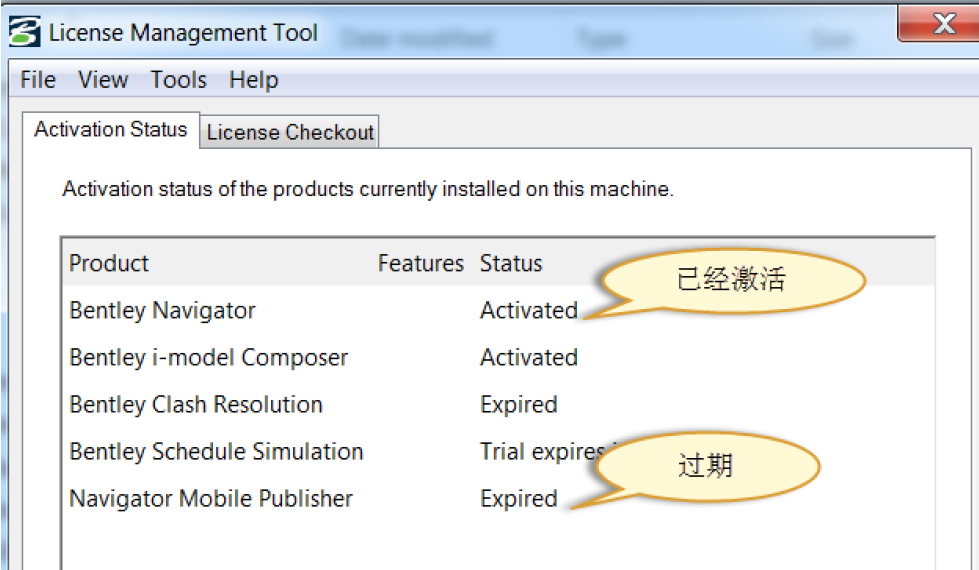The width and height of the screenshot is (979, 570).
Task: Select the Navigator Mobile Publisher row
Action: [498, 498]
